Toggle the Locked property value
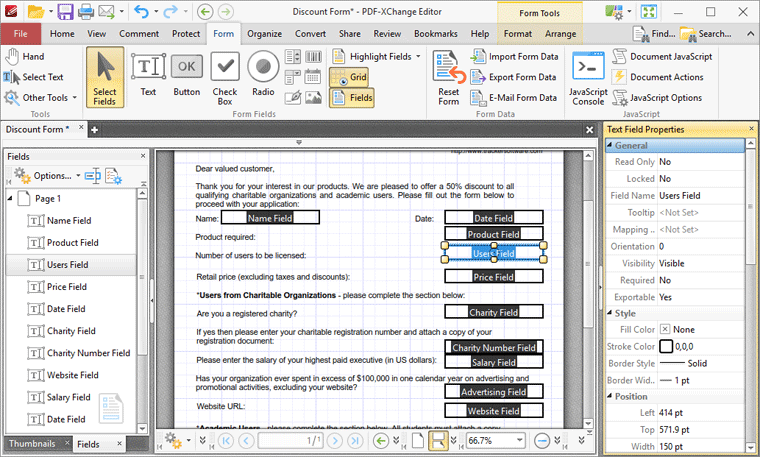Image resolution: width=760 pixels, height=457 pixels. (700, 179)
